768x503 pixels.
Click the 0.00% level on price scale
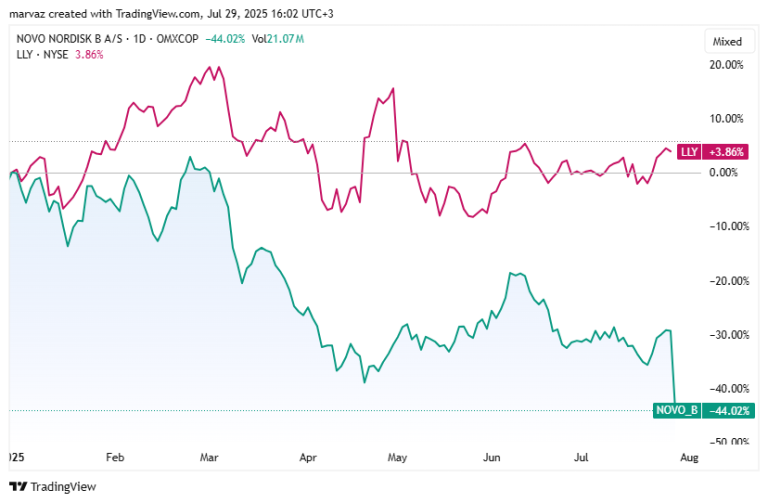724,172
